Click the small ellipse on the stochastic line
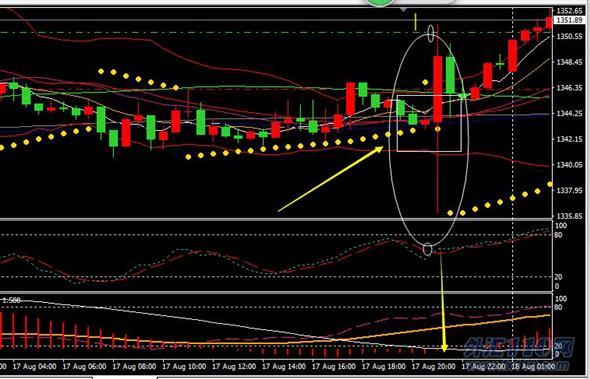Image resolution: width=590 pixels, height=379 pixels. coord(427,249)
